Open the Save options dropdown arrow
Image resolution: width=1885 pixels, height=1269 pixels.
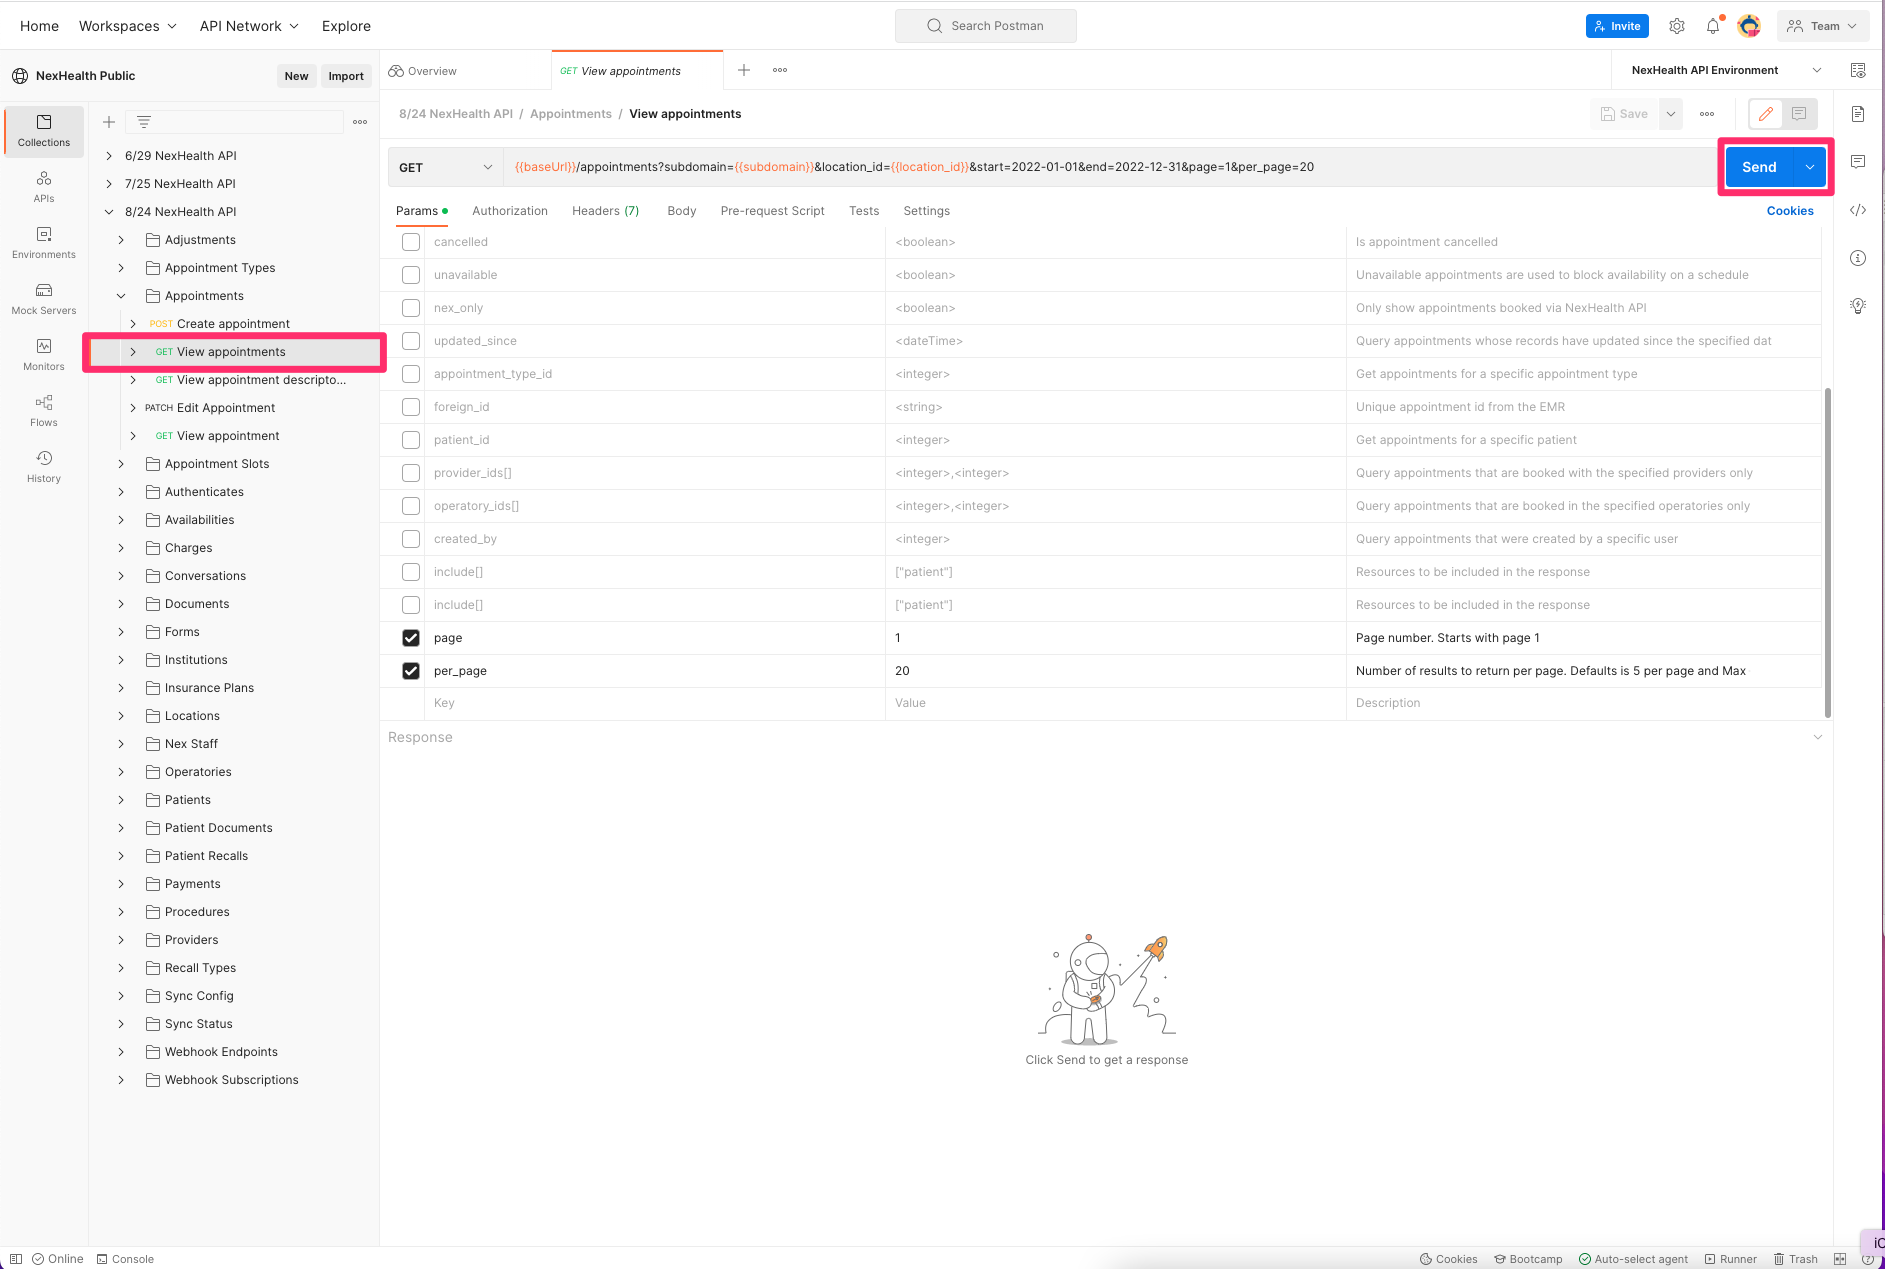(x=1671, y=114)
